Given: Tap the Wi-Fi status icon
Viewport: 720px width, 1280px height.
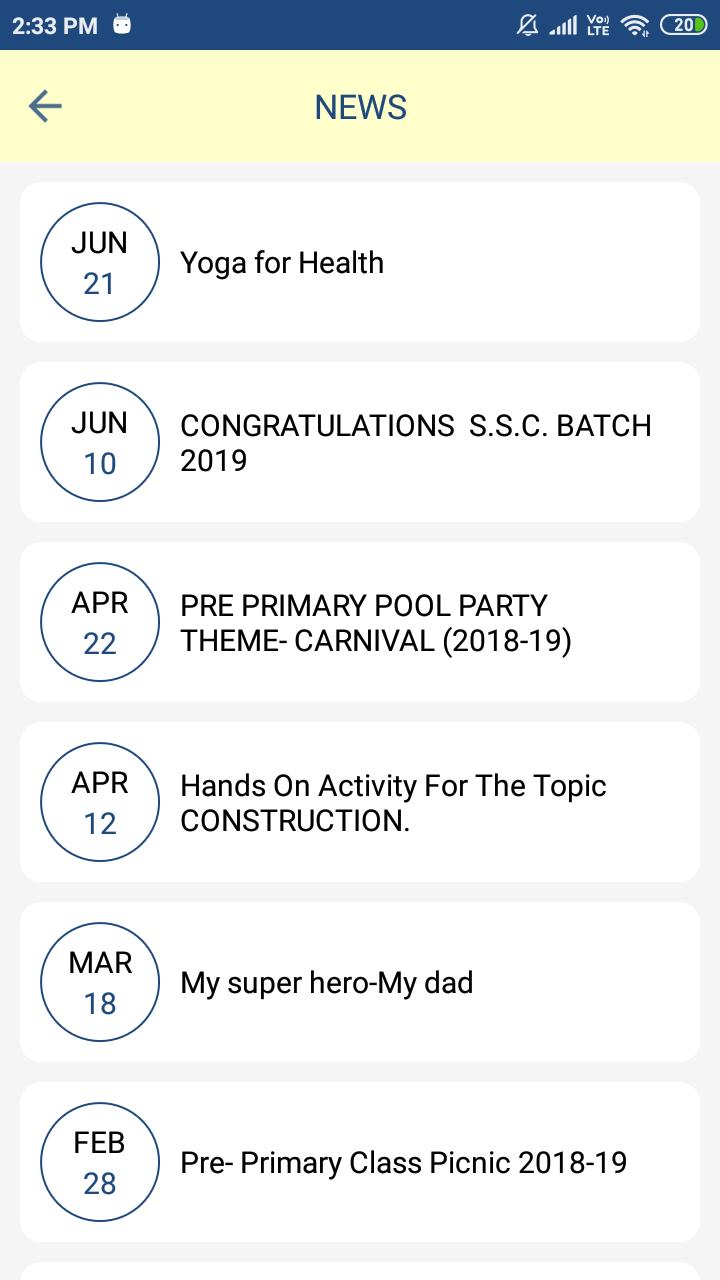Looking at the screenshot, I should [634, 25].
